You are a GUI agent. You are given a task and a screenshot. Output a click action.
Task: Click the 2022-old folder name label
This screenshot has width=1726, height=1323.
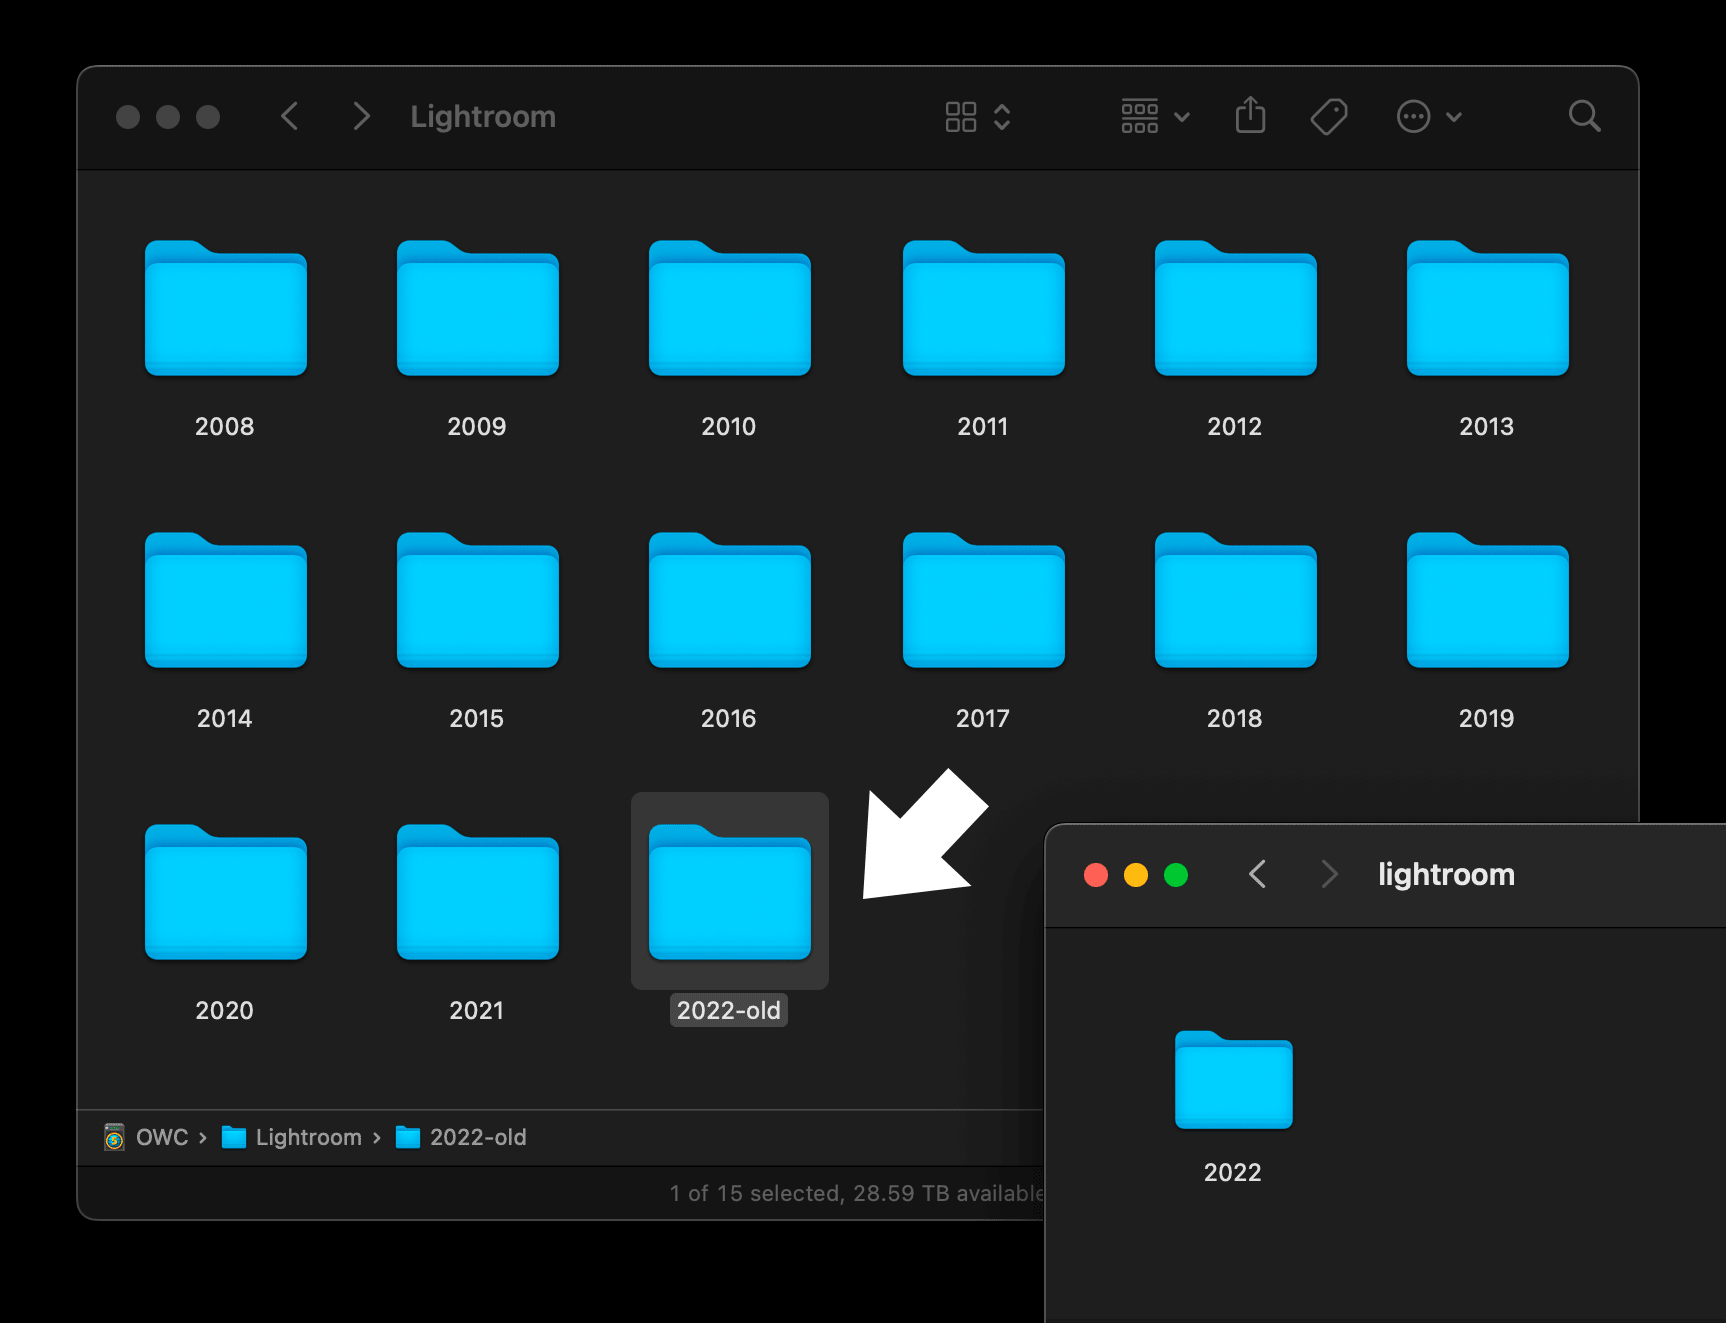[x=729, y=1009]
